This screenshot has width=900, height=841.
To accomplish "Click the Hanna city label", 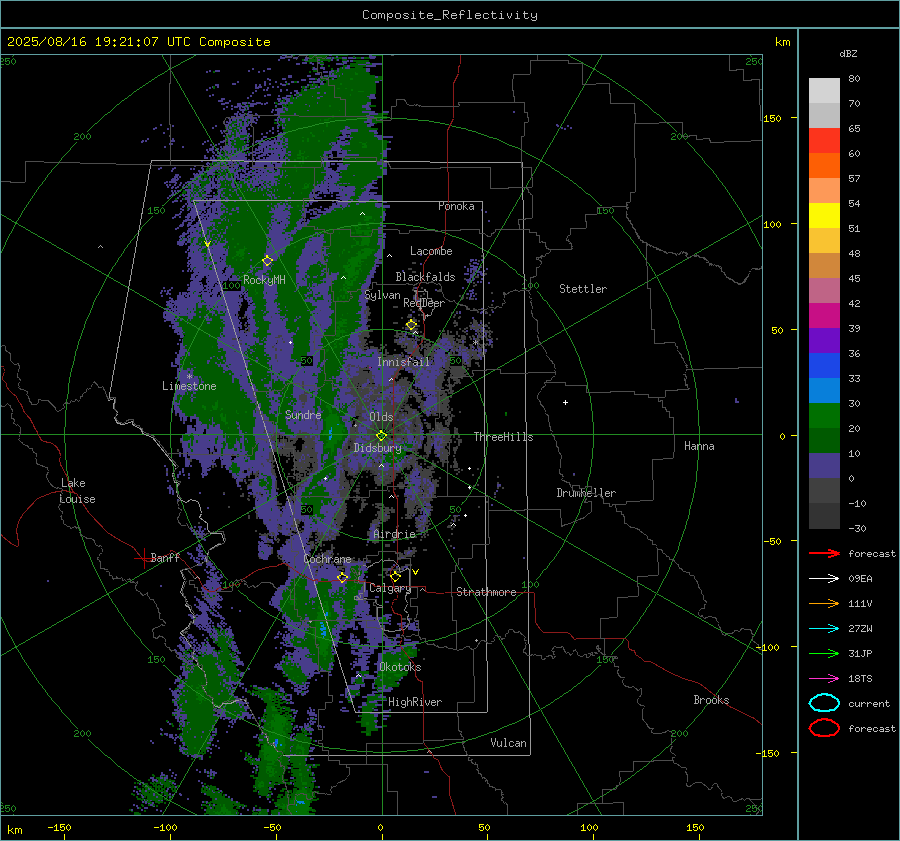I will click(699, 446).
